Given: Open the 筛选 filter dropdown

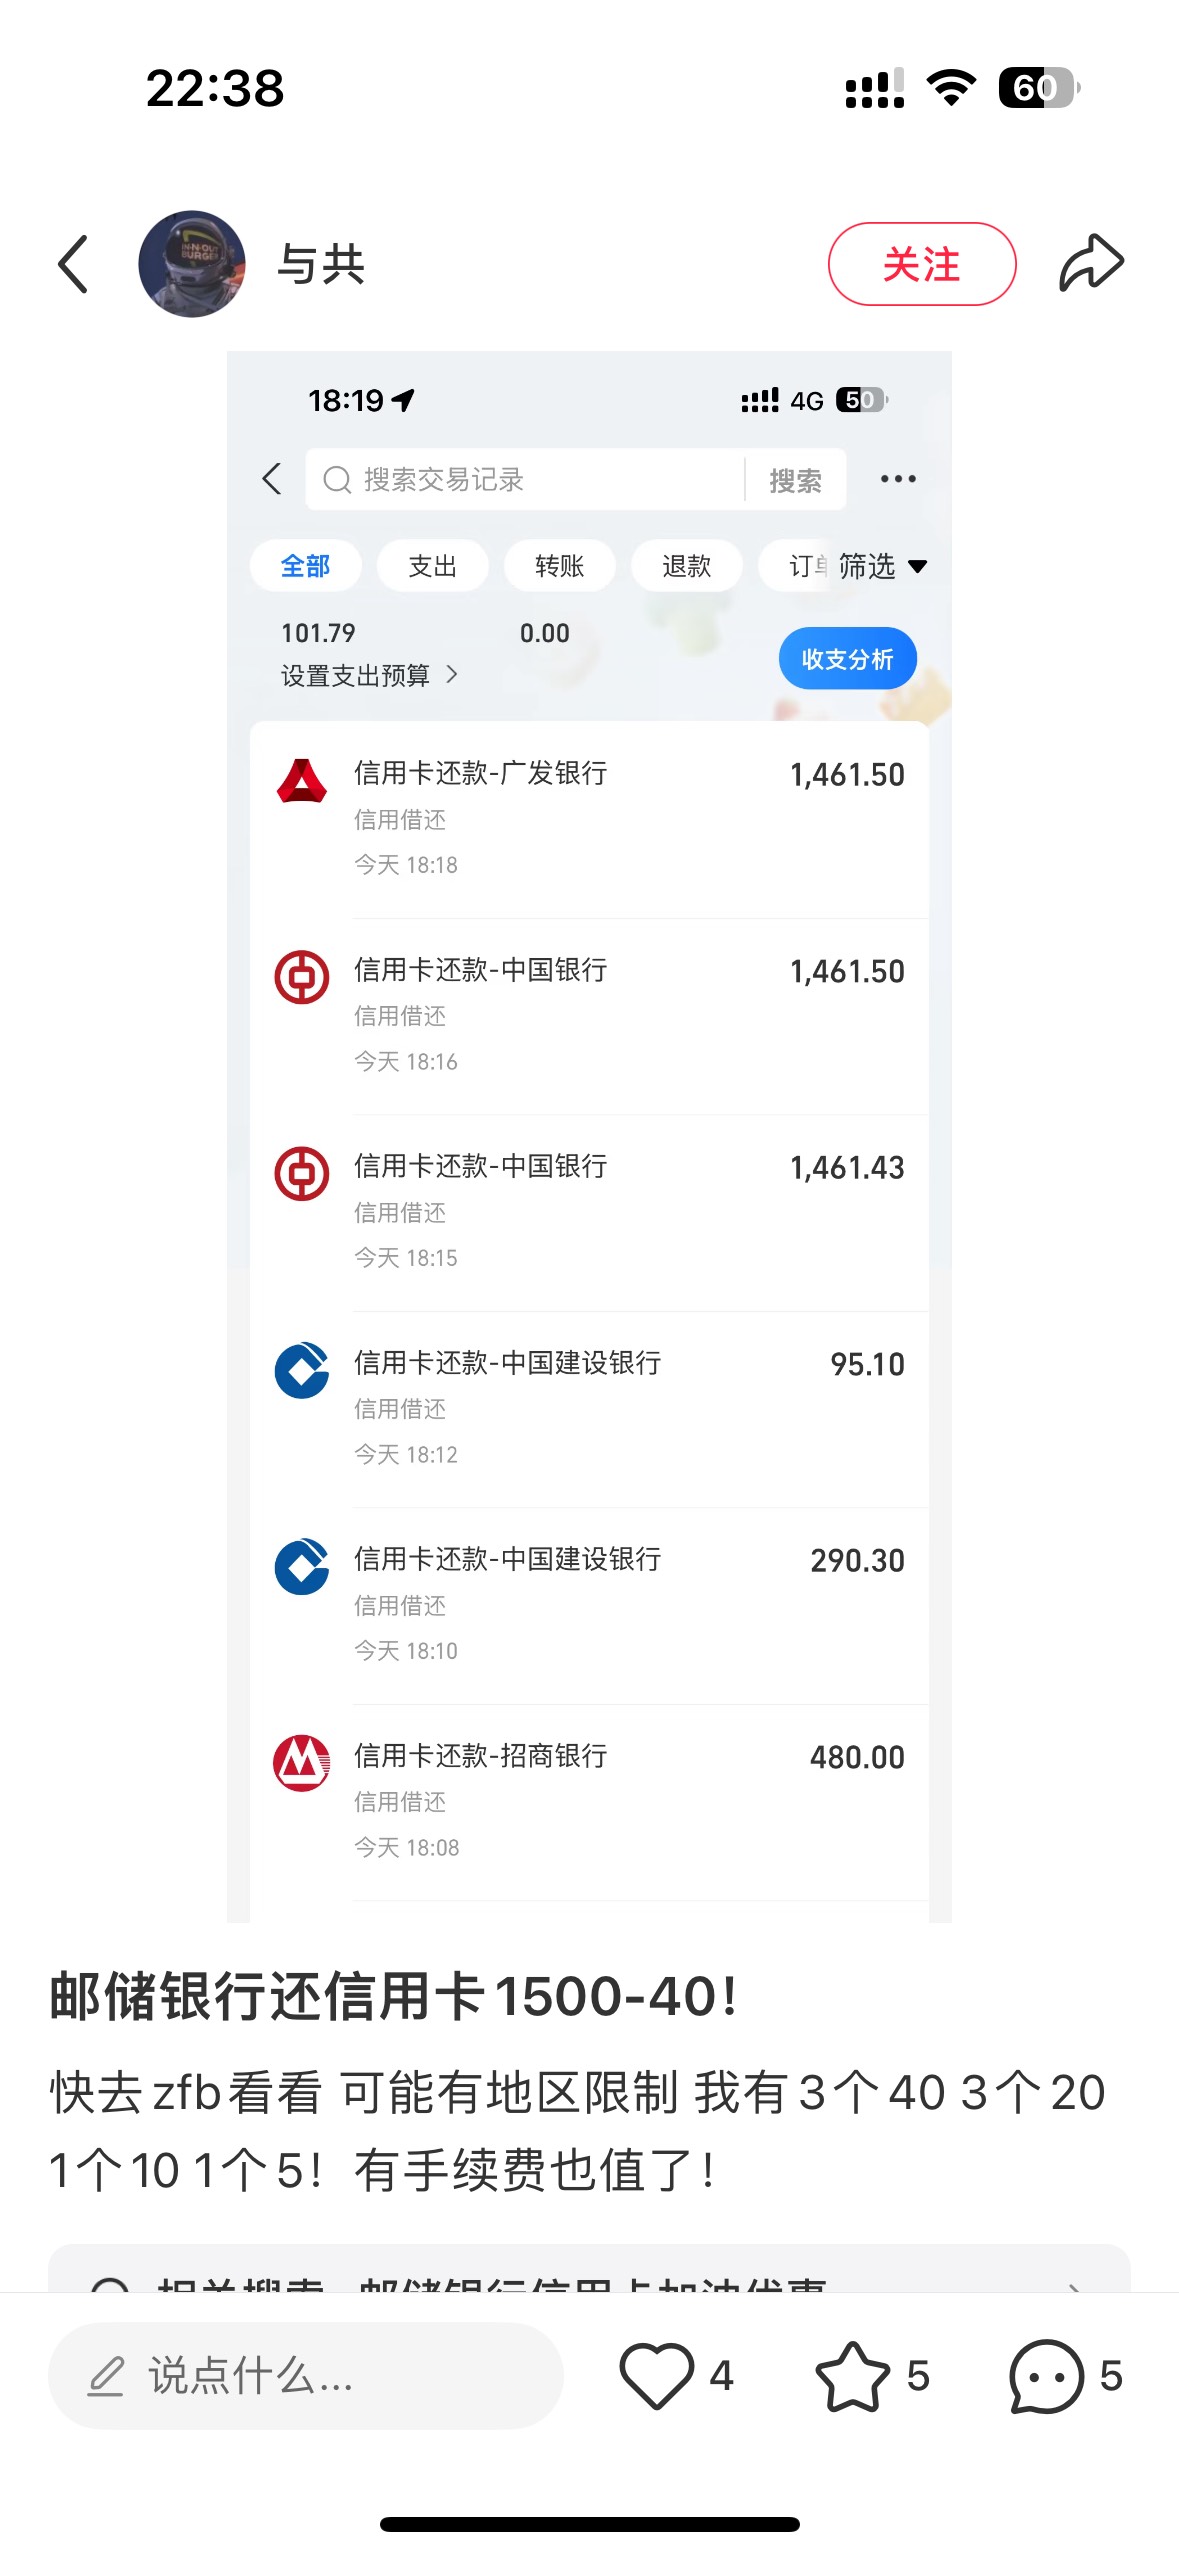Looking at the screenshot, I should 882,567.
